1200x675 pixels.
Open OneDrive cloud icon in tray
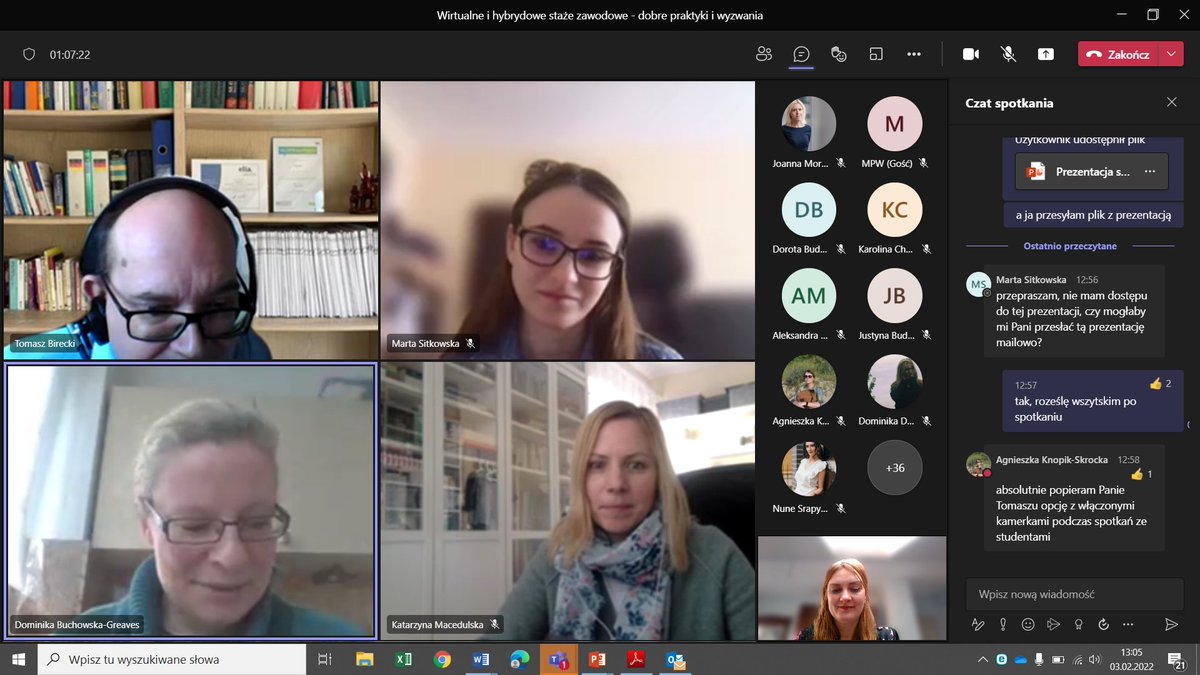[x=1021, y=660]
